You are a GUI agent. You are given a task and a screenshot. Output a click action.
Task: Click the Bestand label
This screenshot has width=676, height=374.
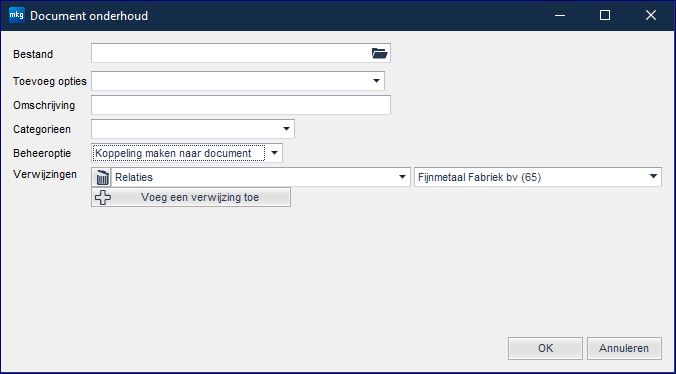point(33,54)
